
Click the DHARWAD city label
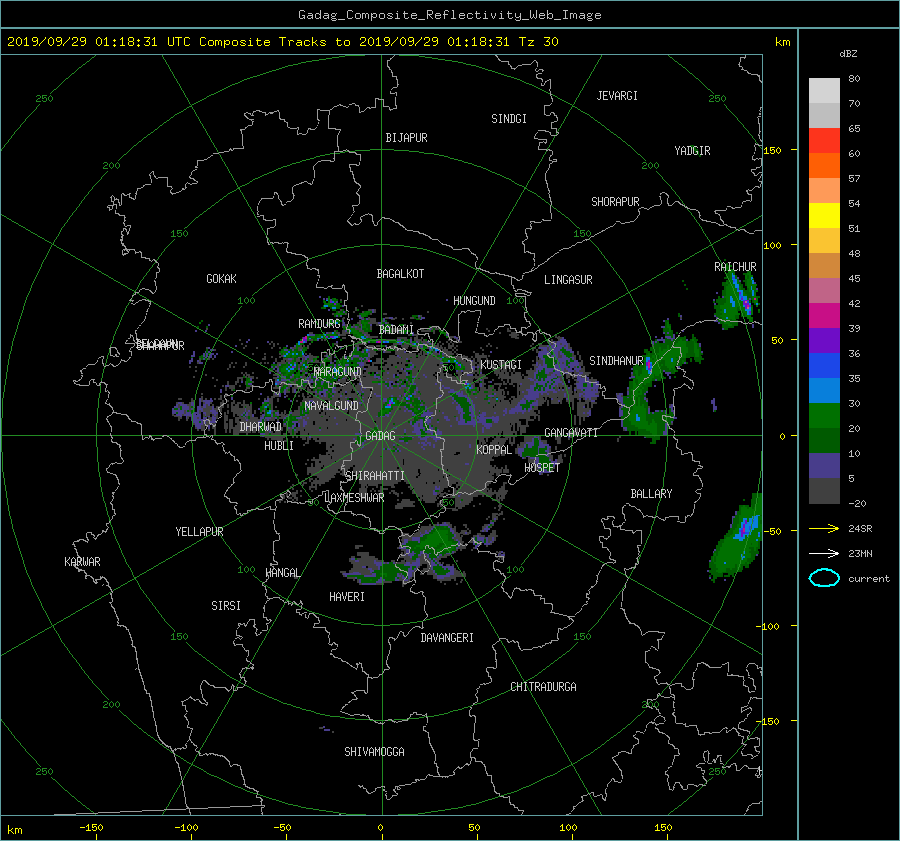(x=261, y=427)
